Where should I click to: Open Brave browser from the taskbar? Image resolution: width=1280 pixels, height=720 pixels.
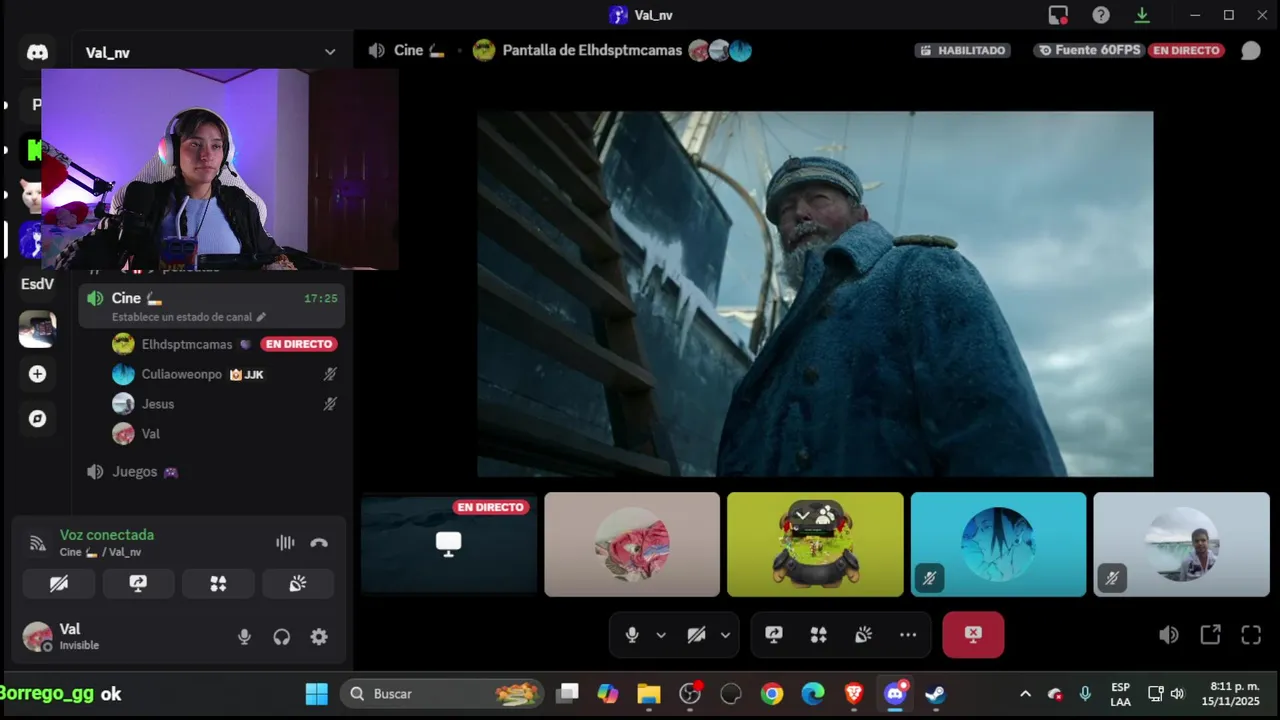[x=853, y=693]
